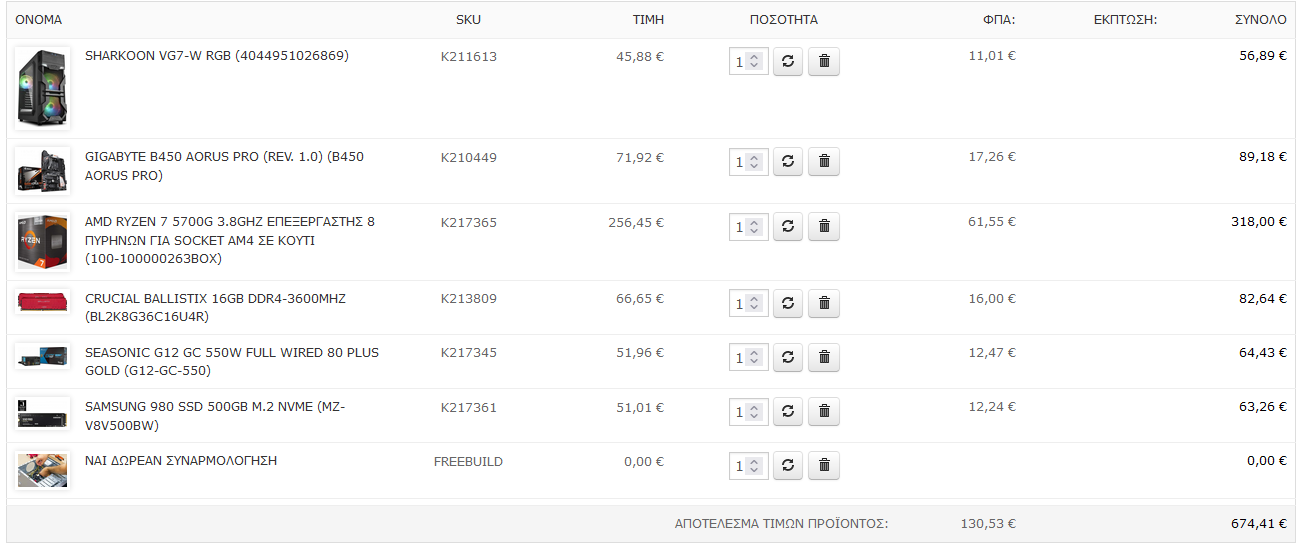View the Sharkoon case thumbnail image
Image resolution: width=1299 pixels, height=545 pixels.
pyautogui.click(x=42, y=88)
